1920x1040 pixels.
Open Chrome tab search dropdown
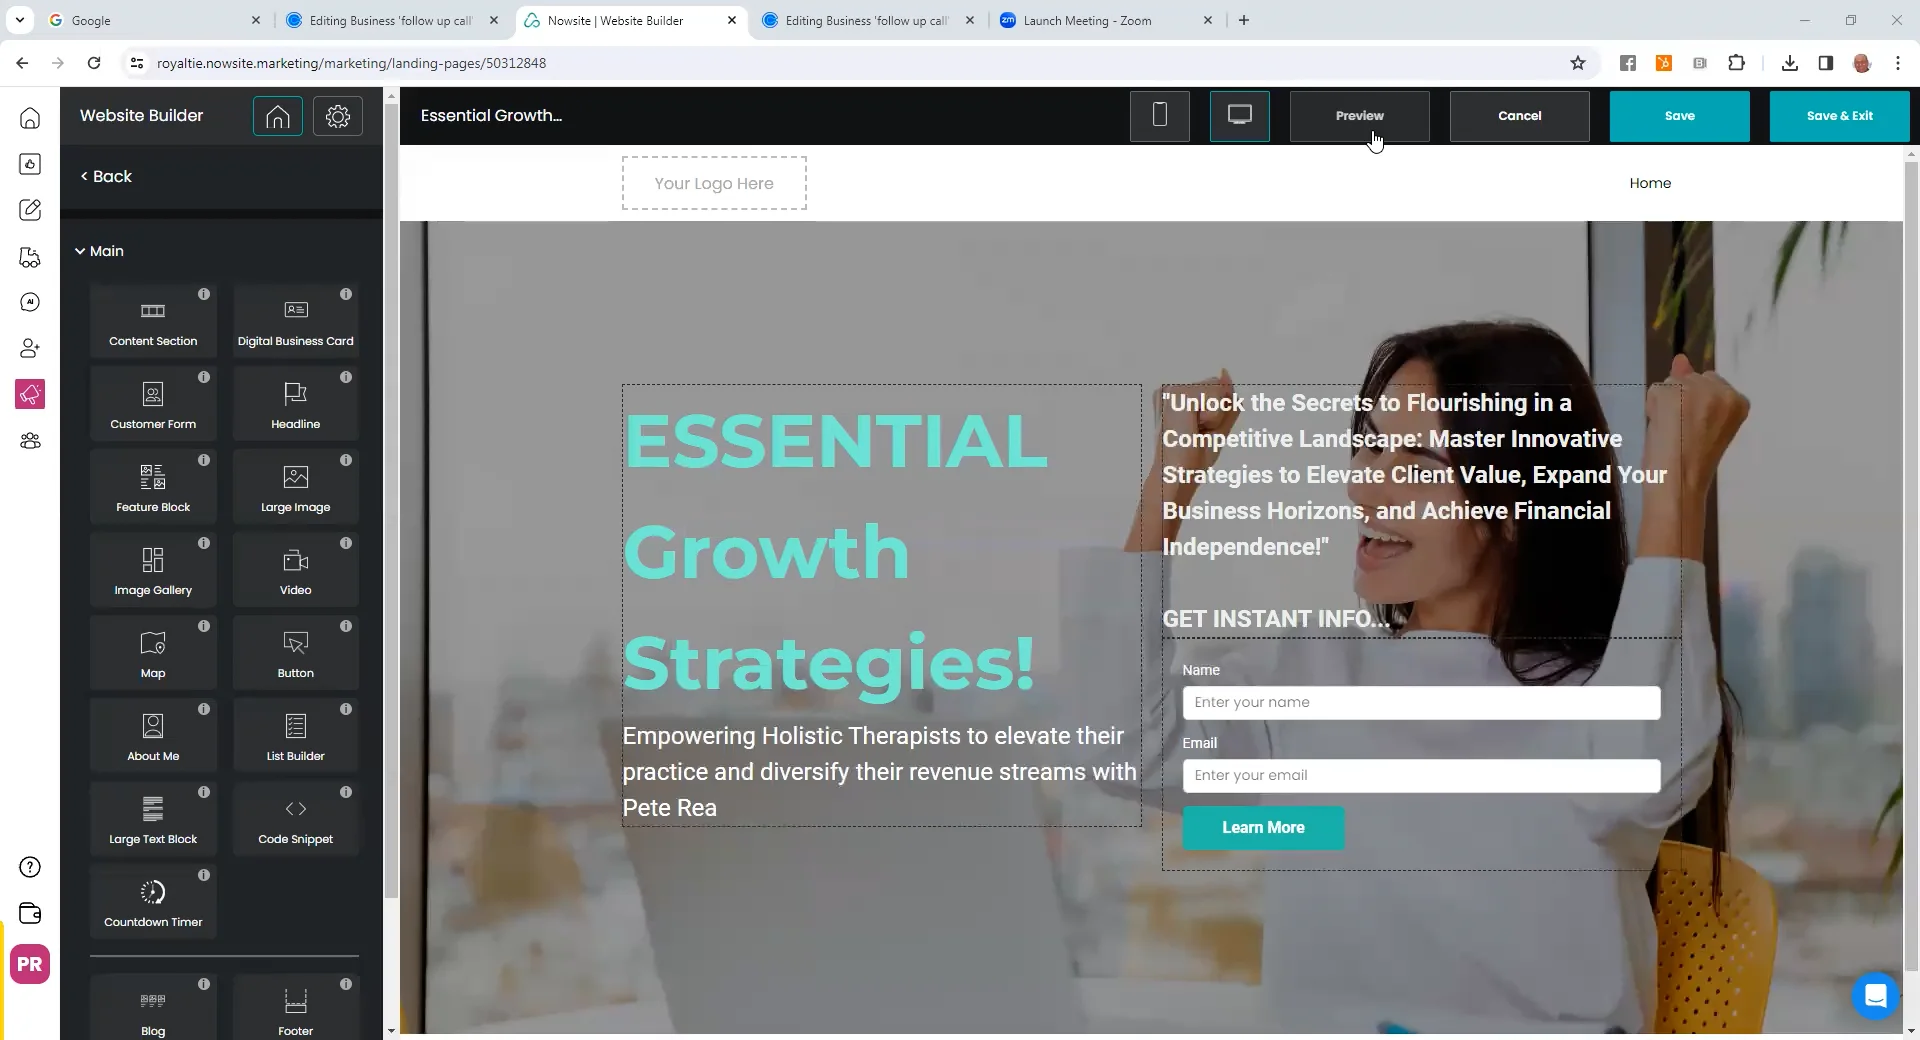[x=20, y=20]
